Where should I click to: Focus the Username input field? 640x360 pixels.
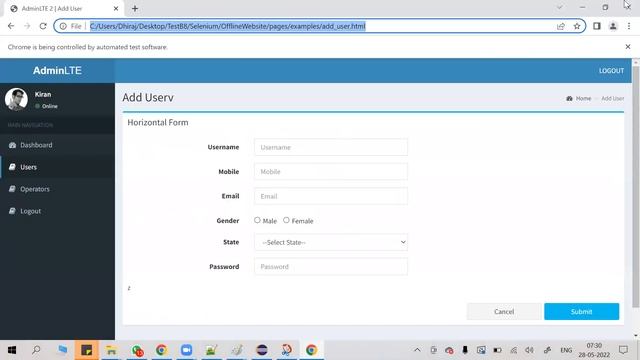331,147
